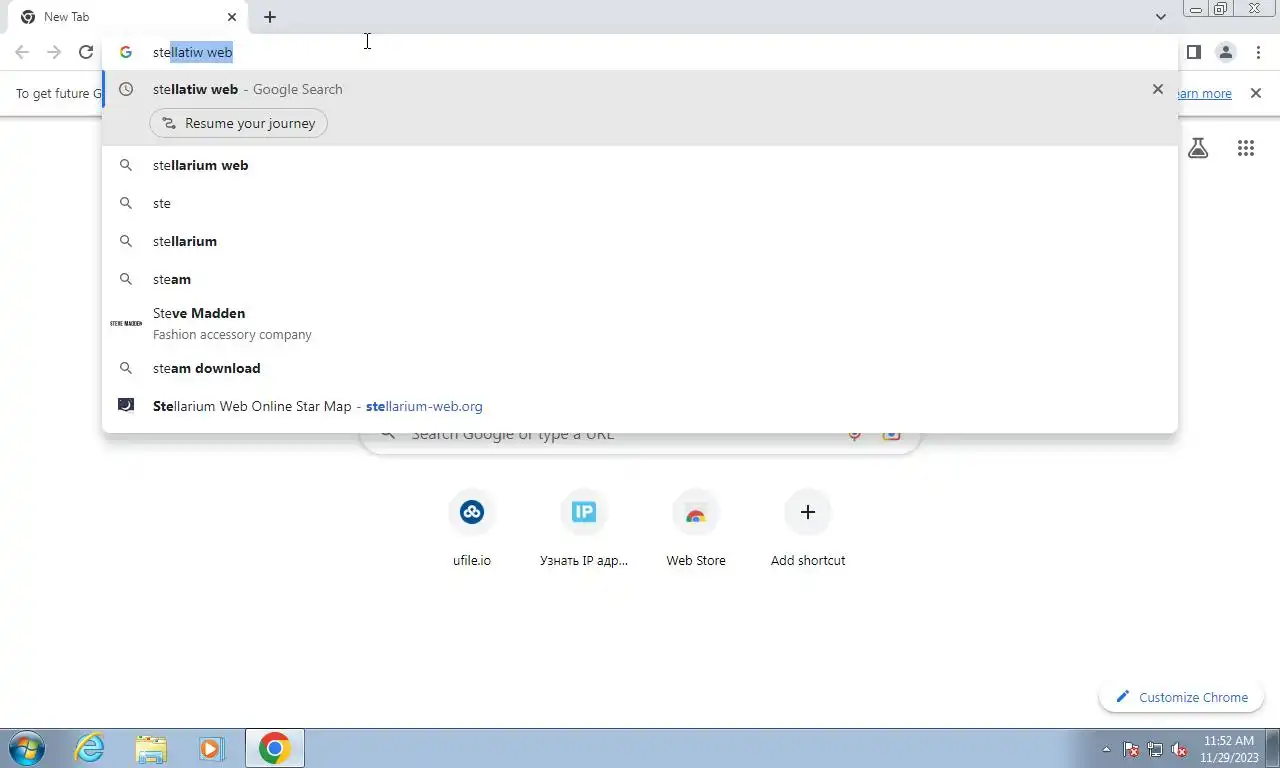Reload the page with the refresh icon

point(86,52)
